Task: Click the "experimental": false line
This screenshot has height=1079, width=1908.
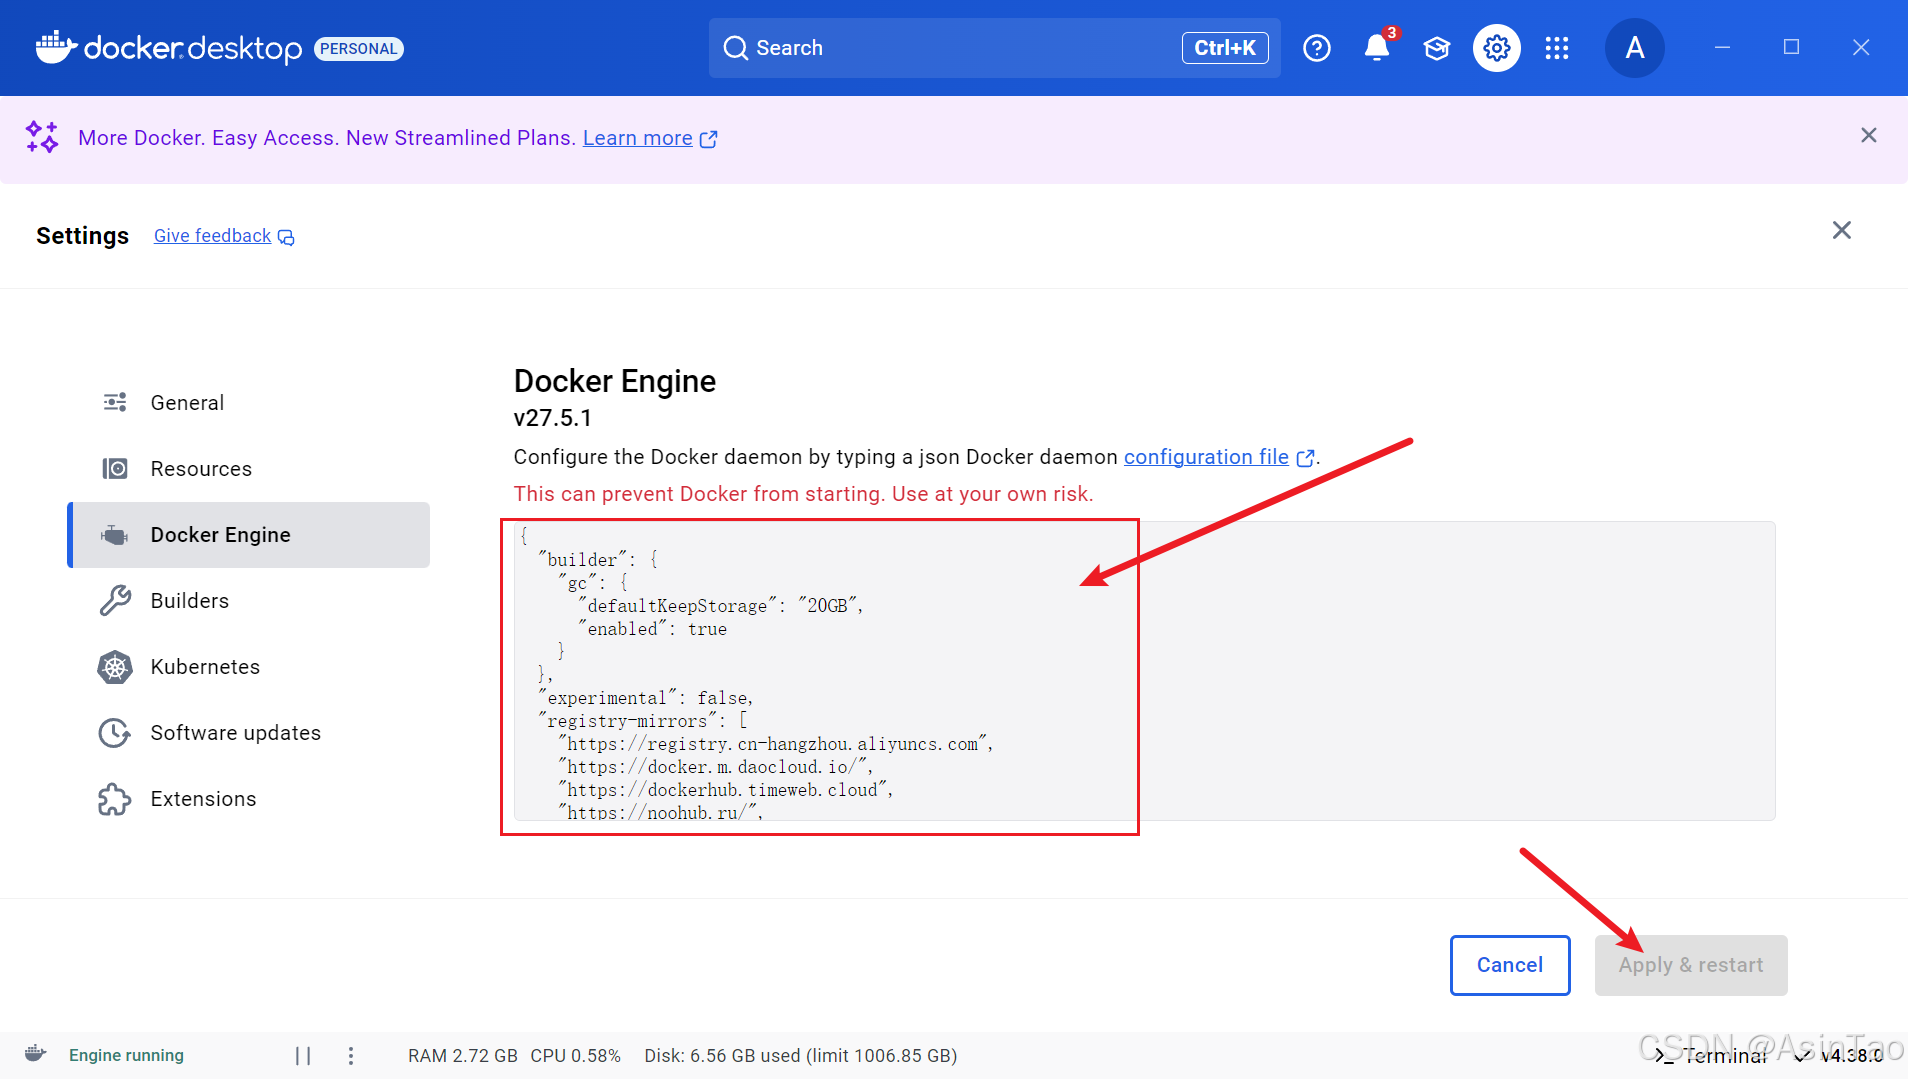Action: pyautogui.click(x=645, y=698)
